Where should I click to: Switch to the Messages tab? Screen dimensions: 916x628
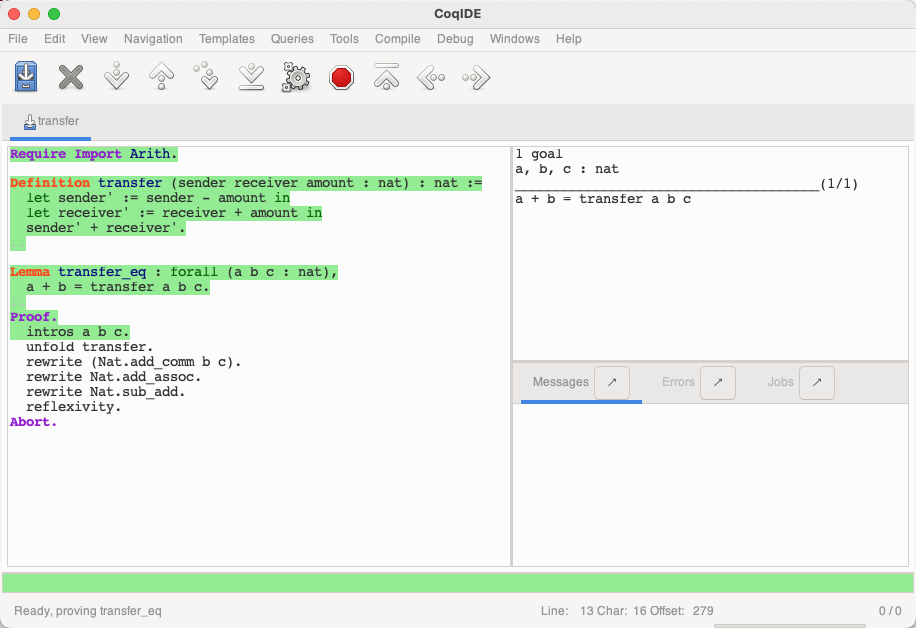(561, 382)
